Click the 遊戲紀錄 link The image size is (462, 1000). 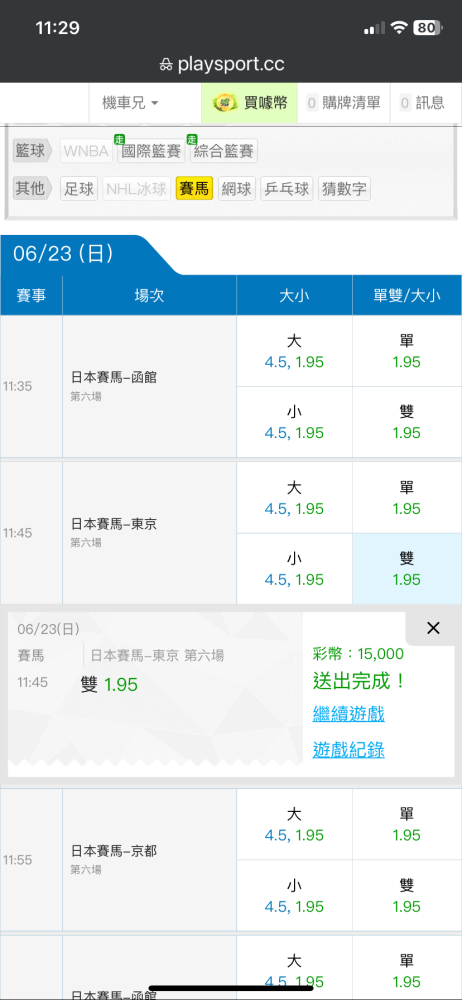pos(348,750)
